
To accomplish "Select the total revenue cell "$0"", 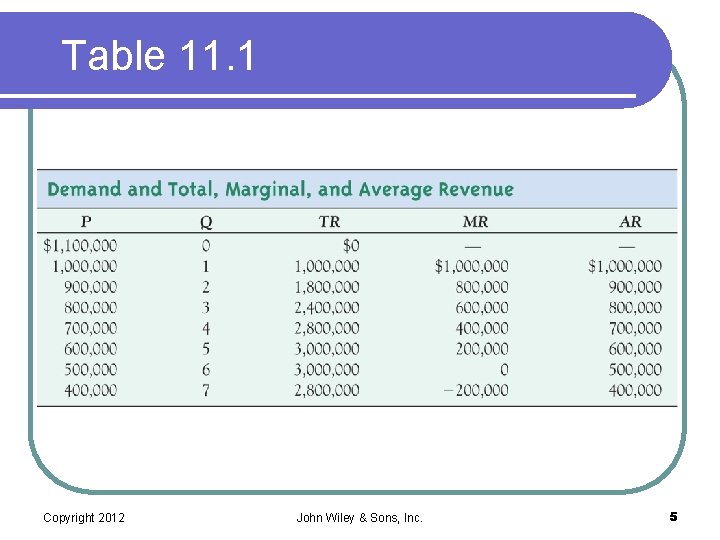I will point(351,246).
